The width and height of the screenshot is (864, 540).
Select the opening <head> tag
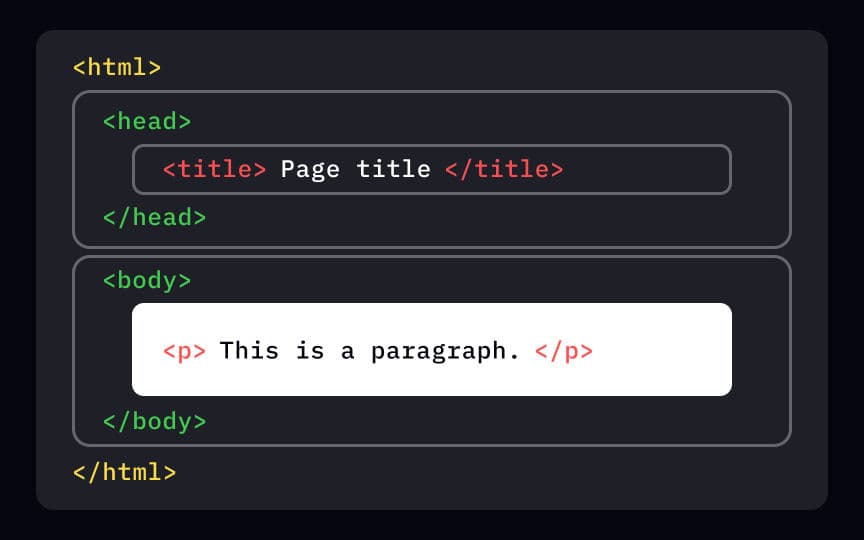147,122
